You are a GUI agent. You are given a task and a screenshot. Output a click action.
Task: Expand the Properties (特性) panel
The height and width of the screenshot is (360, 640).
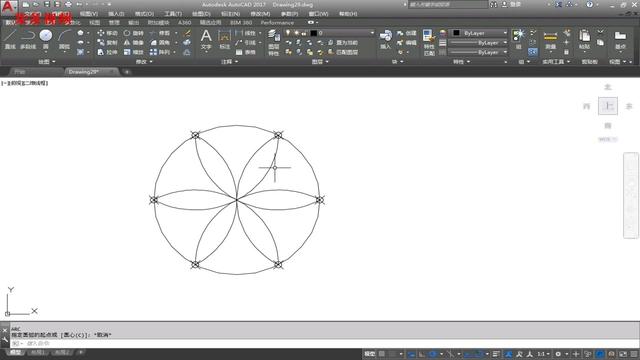click(x=461, y=62)
